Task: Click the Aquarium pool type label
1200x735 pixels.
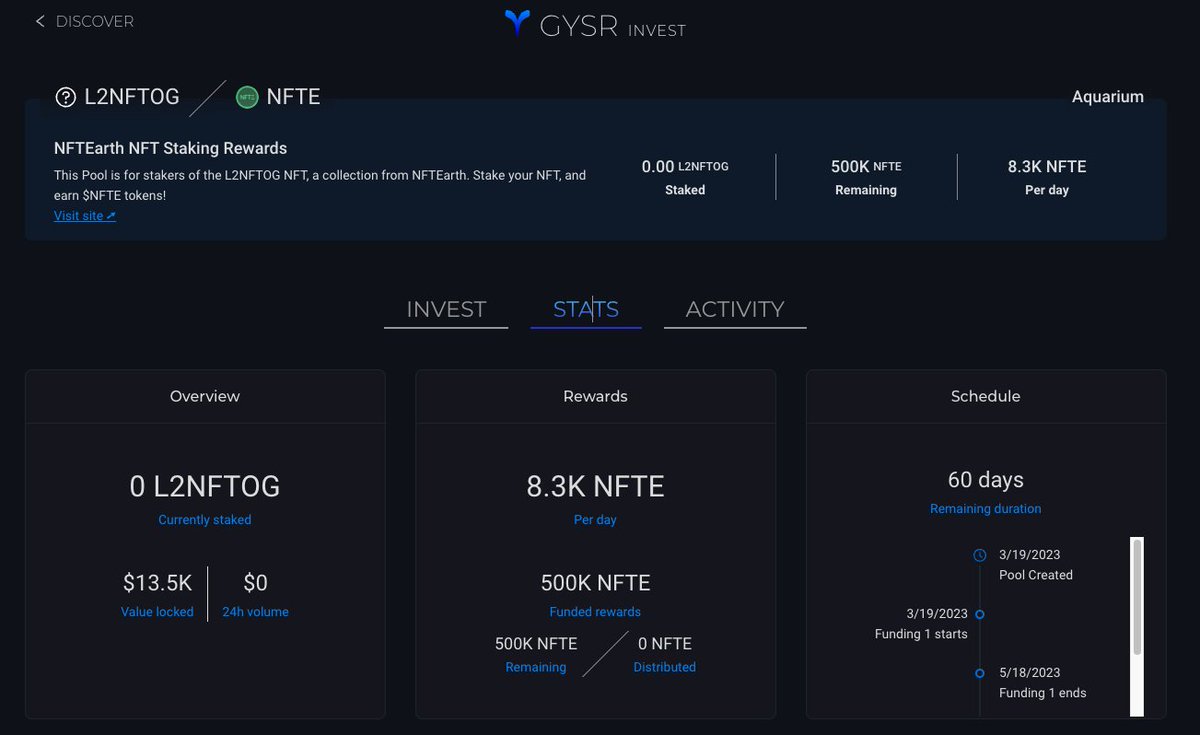Action: (1108, 97)
